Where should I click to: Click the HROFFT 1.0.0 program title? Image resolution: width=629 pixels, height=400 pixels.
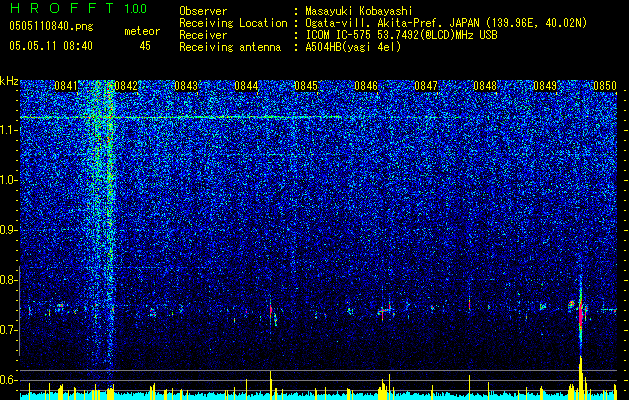point(78,8)
